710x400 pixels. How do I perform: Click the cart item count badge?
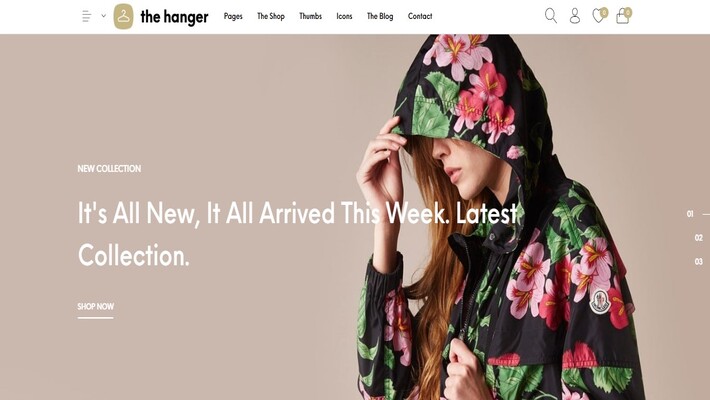(x=628, y=12)
